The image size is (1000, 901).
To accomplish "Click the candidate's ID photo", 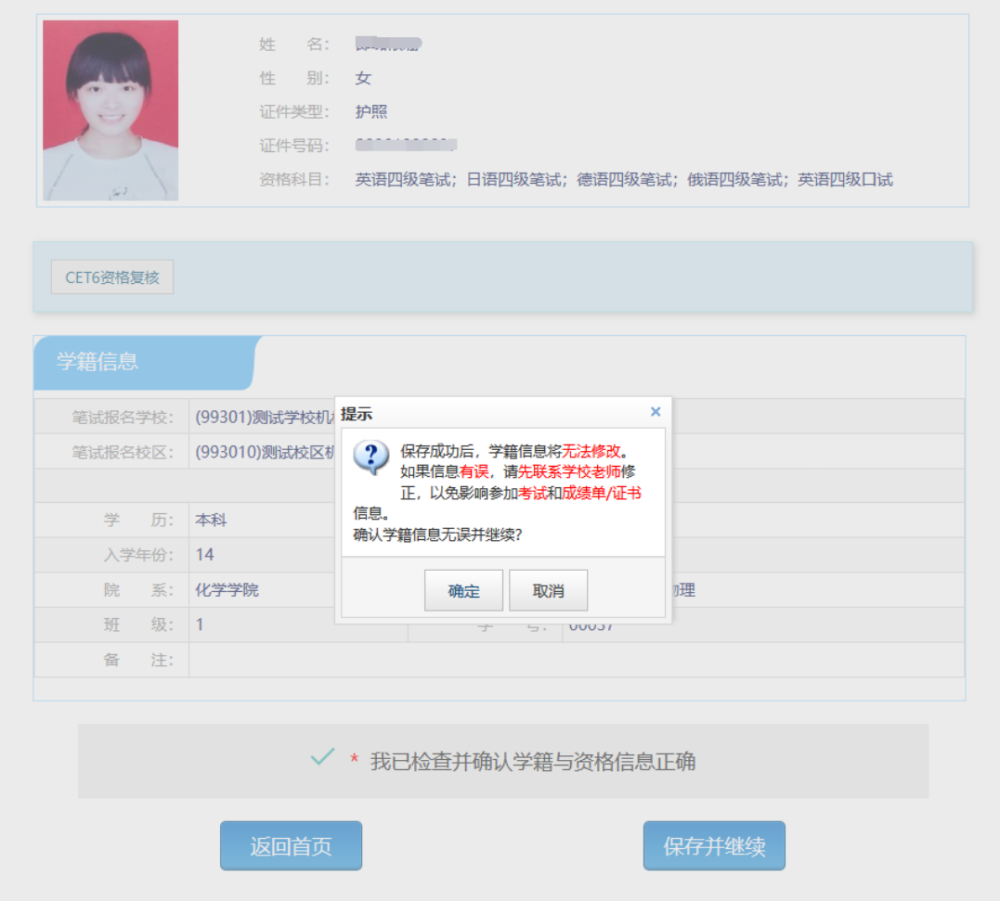I will [110, 110].
